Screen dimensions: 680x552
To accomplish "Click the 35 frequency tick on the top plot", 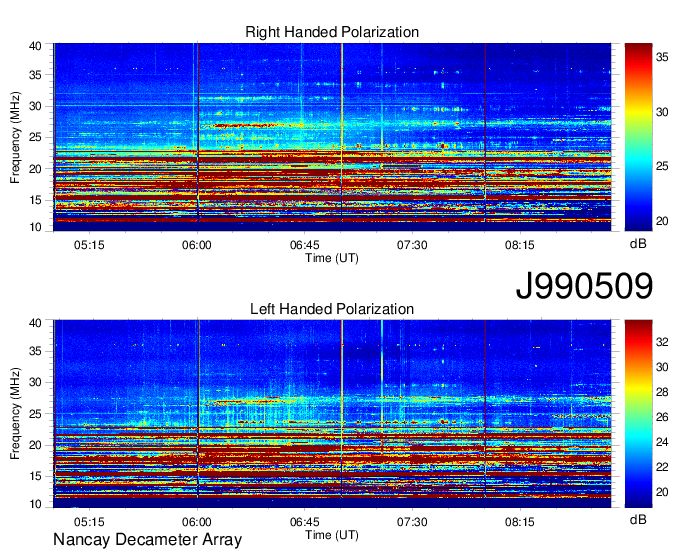I will click(x=35, y=75).
